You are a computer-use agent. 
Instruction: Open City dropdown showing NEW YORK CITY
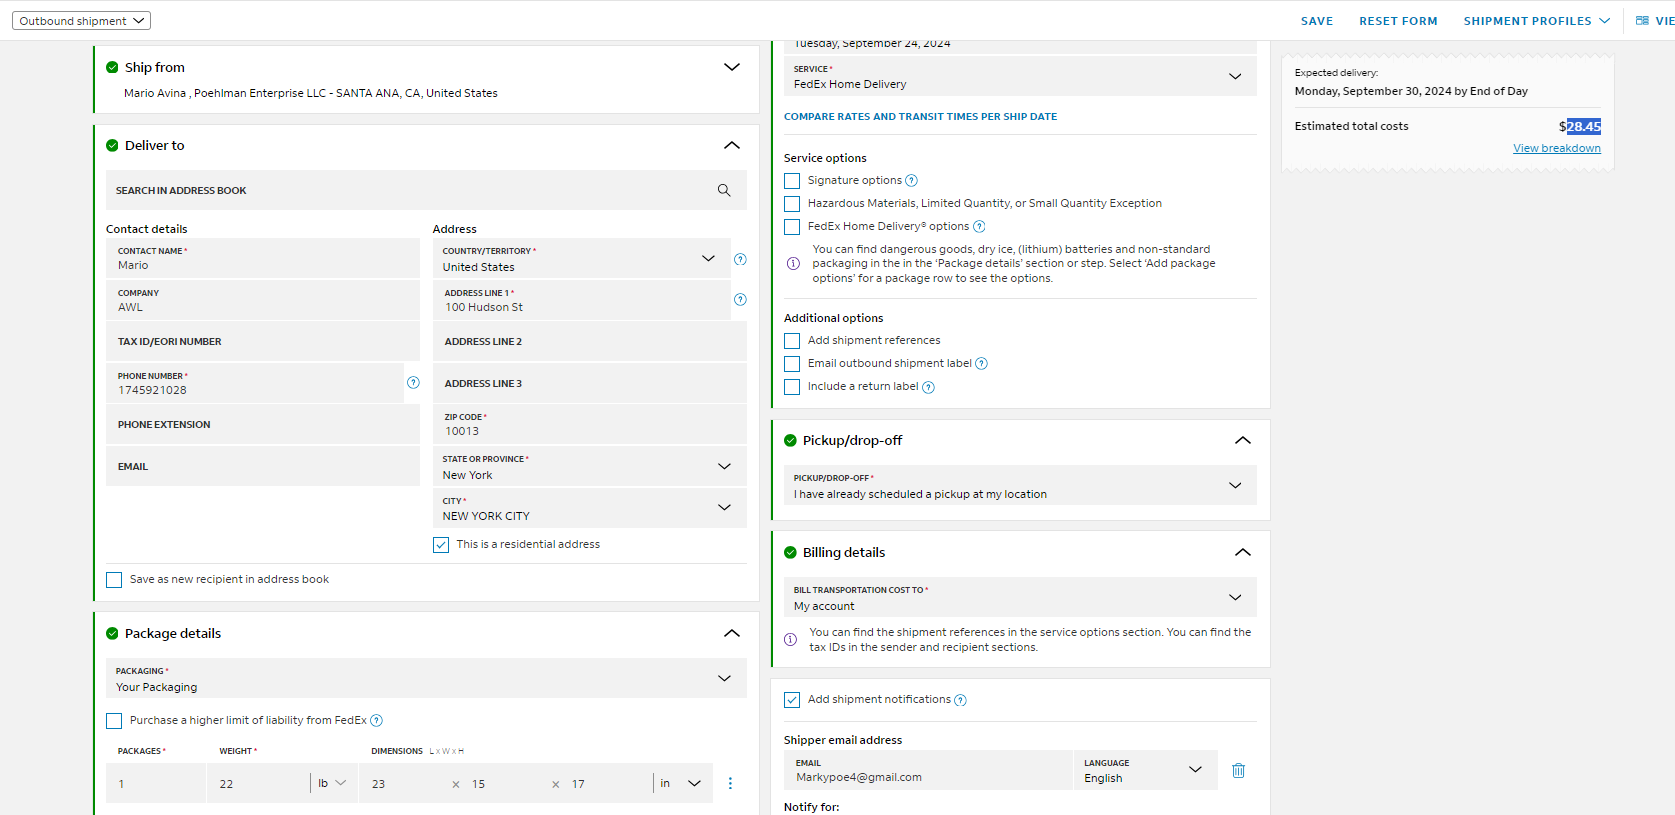click(x=590, y=508)
